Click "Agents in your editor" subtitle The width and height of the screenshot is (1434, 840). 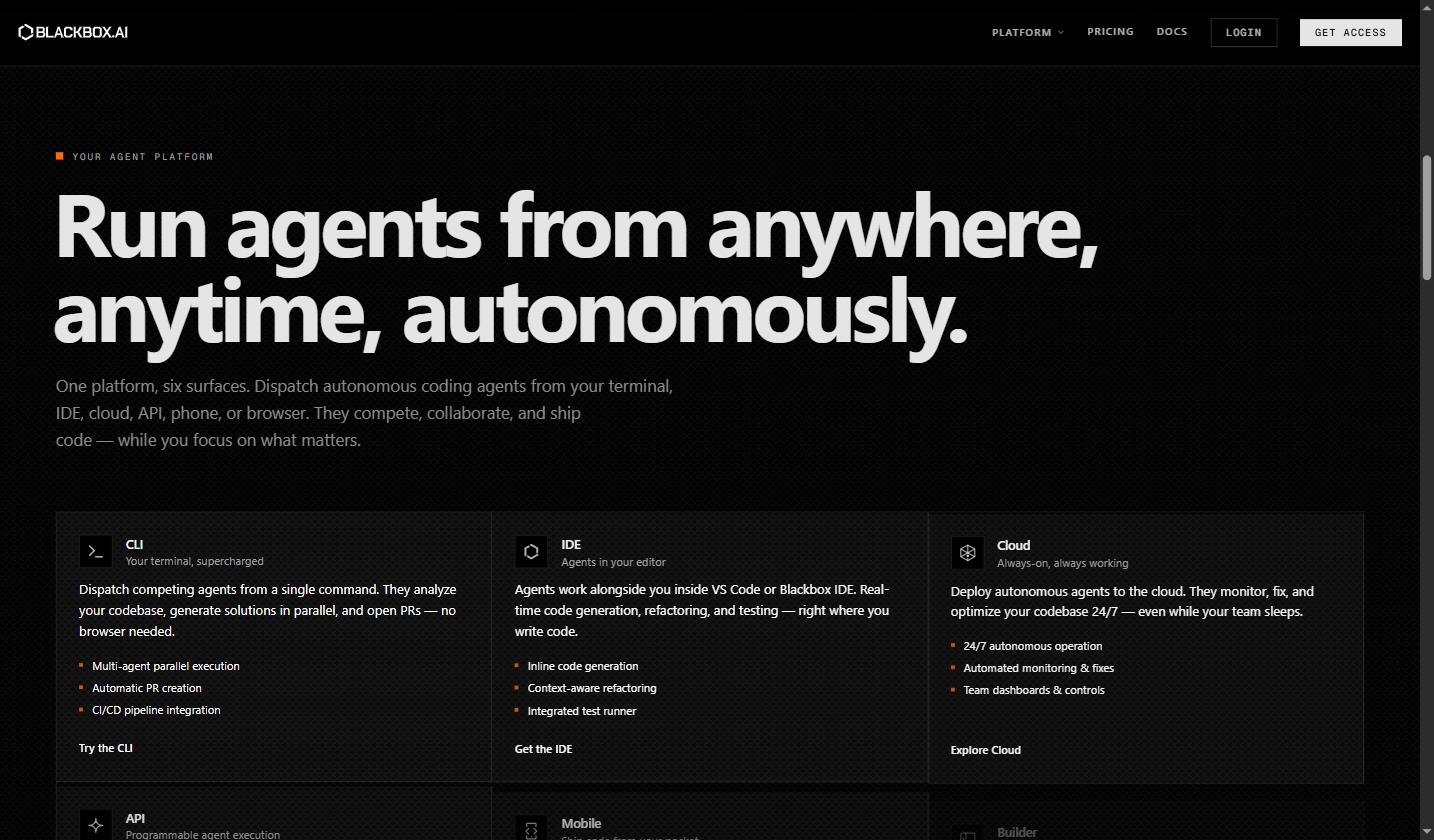614,562
